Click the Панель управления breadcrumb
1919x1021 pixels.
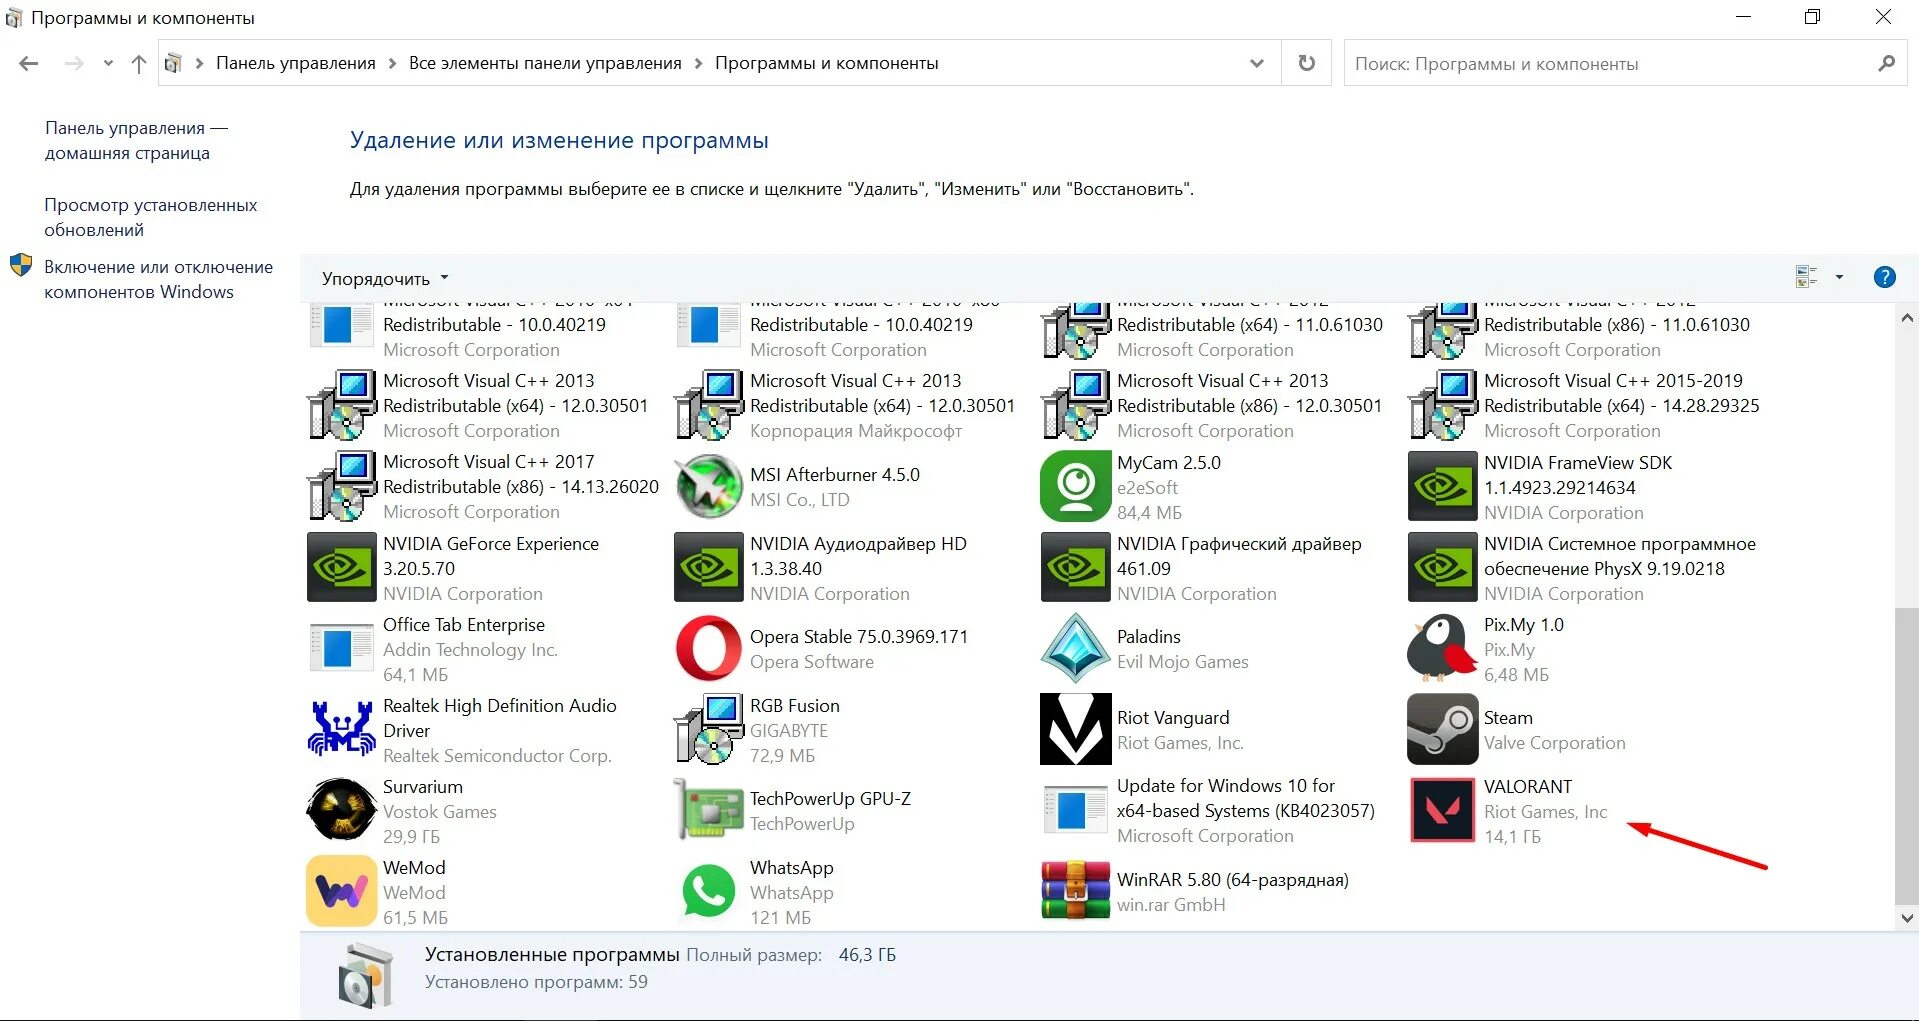[x=296, y=63]
